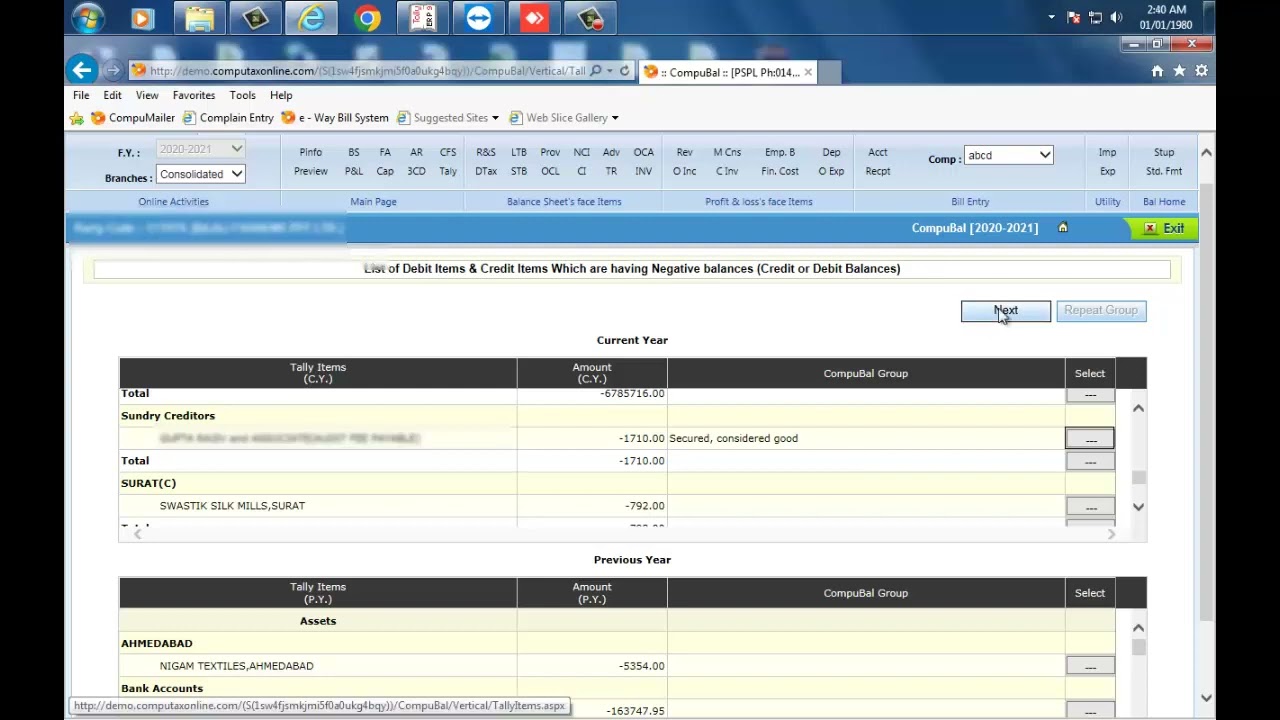Click the Next button
This screenshot has width=1280, height=720.
(1006, 310)
